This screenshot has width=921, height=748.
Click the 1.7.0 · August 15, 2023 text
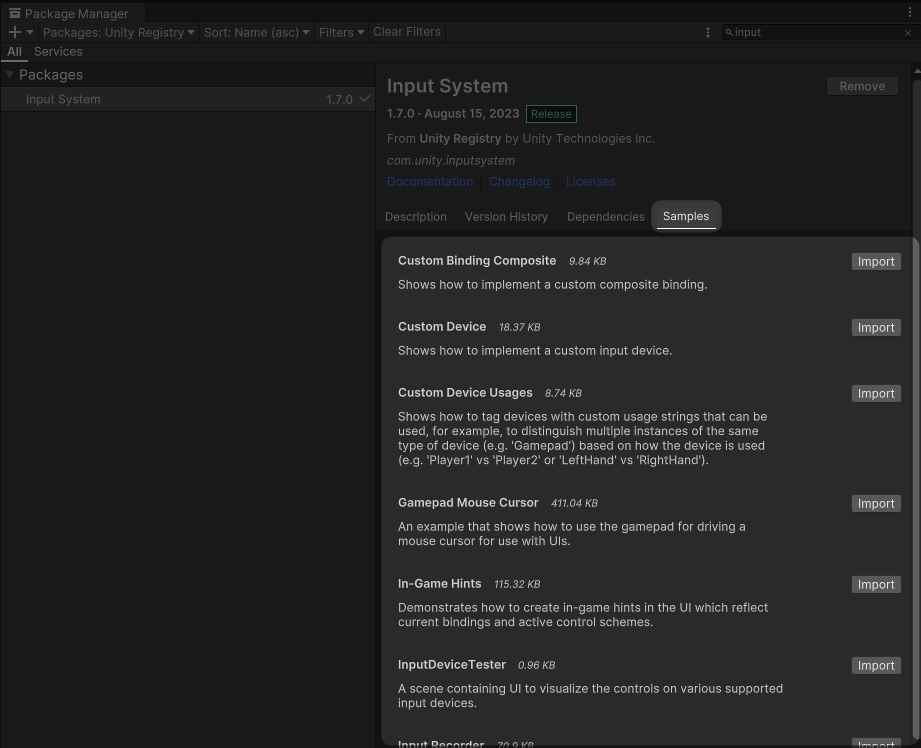[453, 113]
